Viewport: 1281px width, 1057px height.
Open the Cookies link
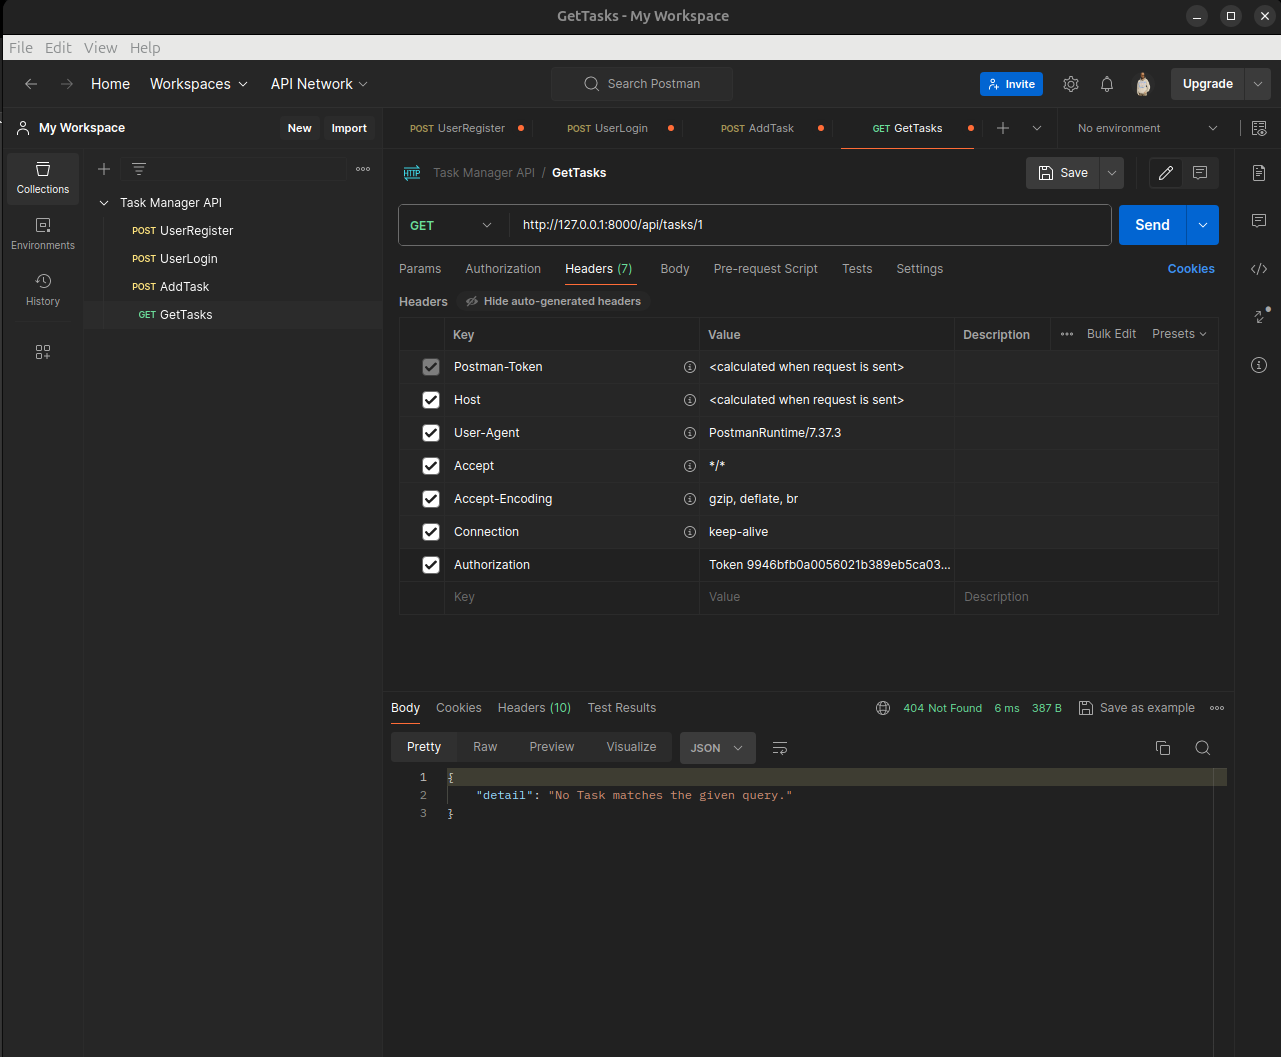click(1191, 269)
